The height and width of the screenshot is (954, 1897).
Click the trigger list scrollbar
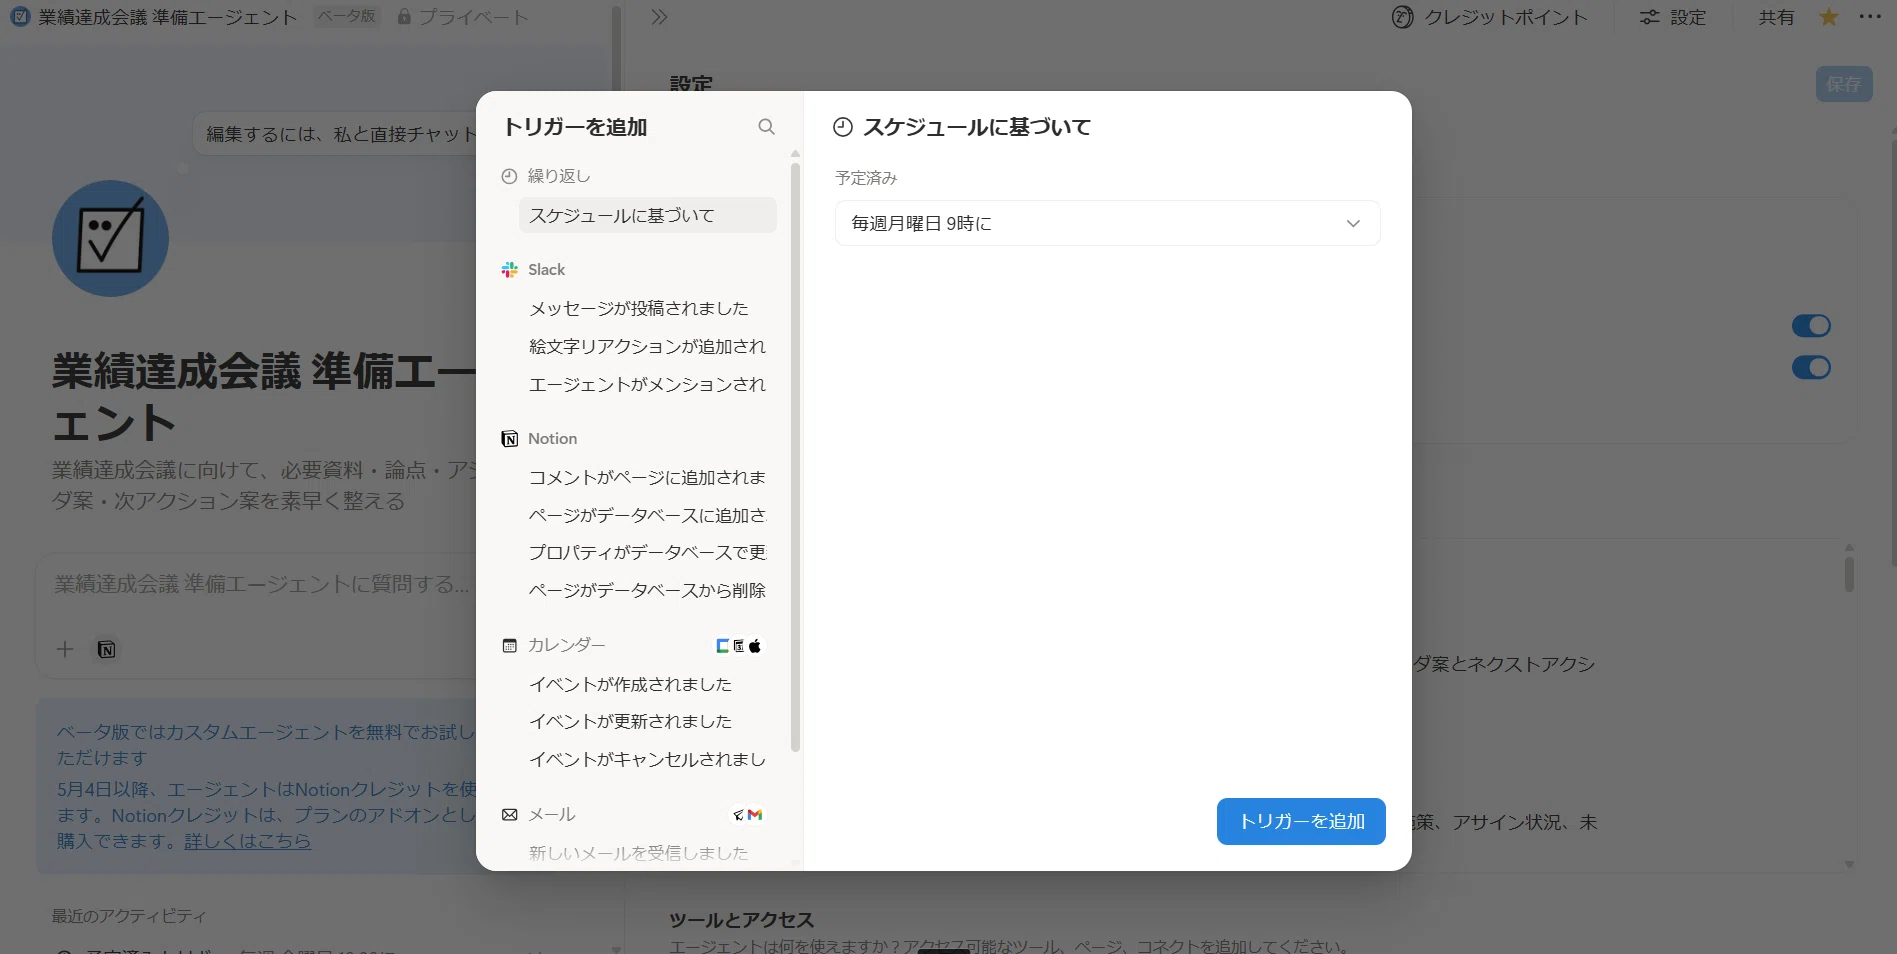(796, 456)
